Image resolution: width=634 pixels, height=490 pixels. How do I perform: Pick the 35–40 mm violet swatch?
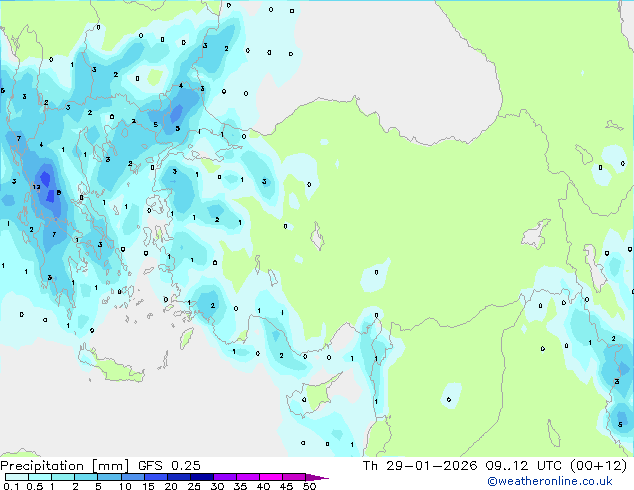point(248,477)
